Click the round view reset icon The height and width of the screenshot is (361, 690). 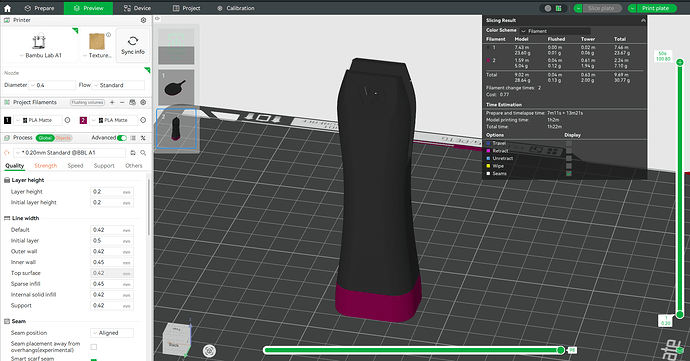209,350
